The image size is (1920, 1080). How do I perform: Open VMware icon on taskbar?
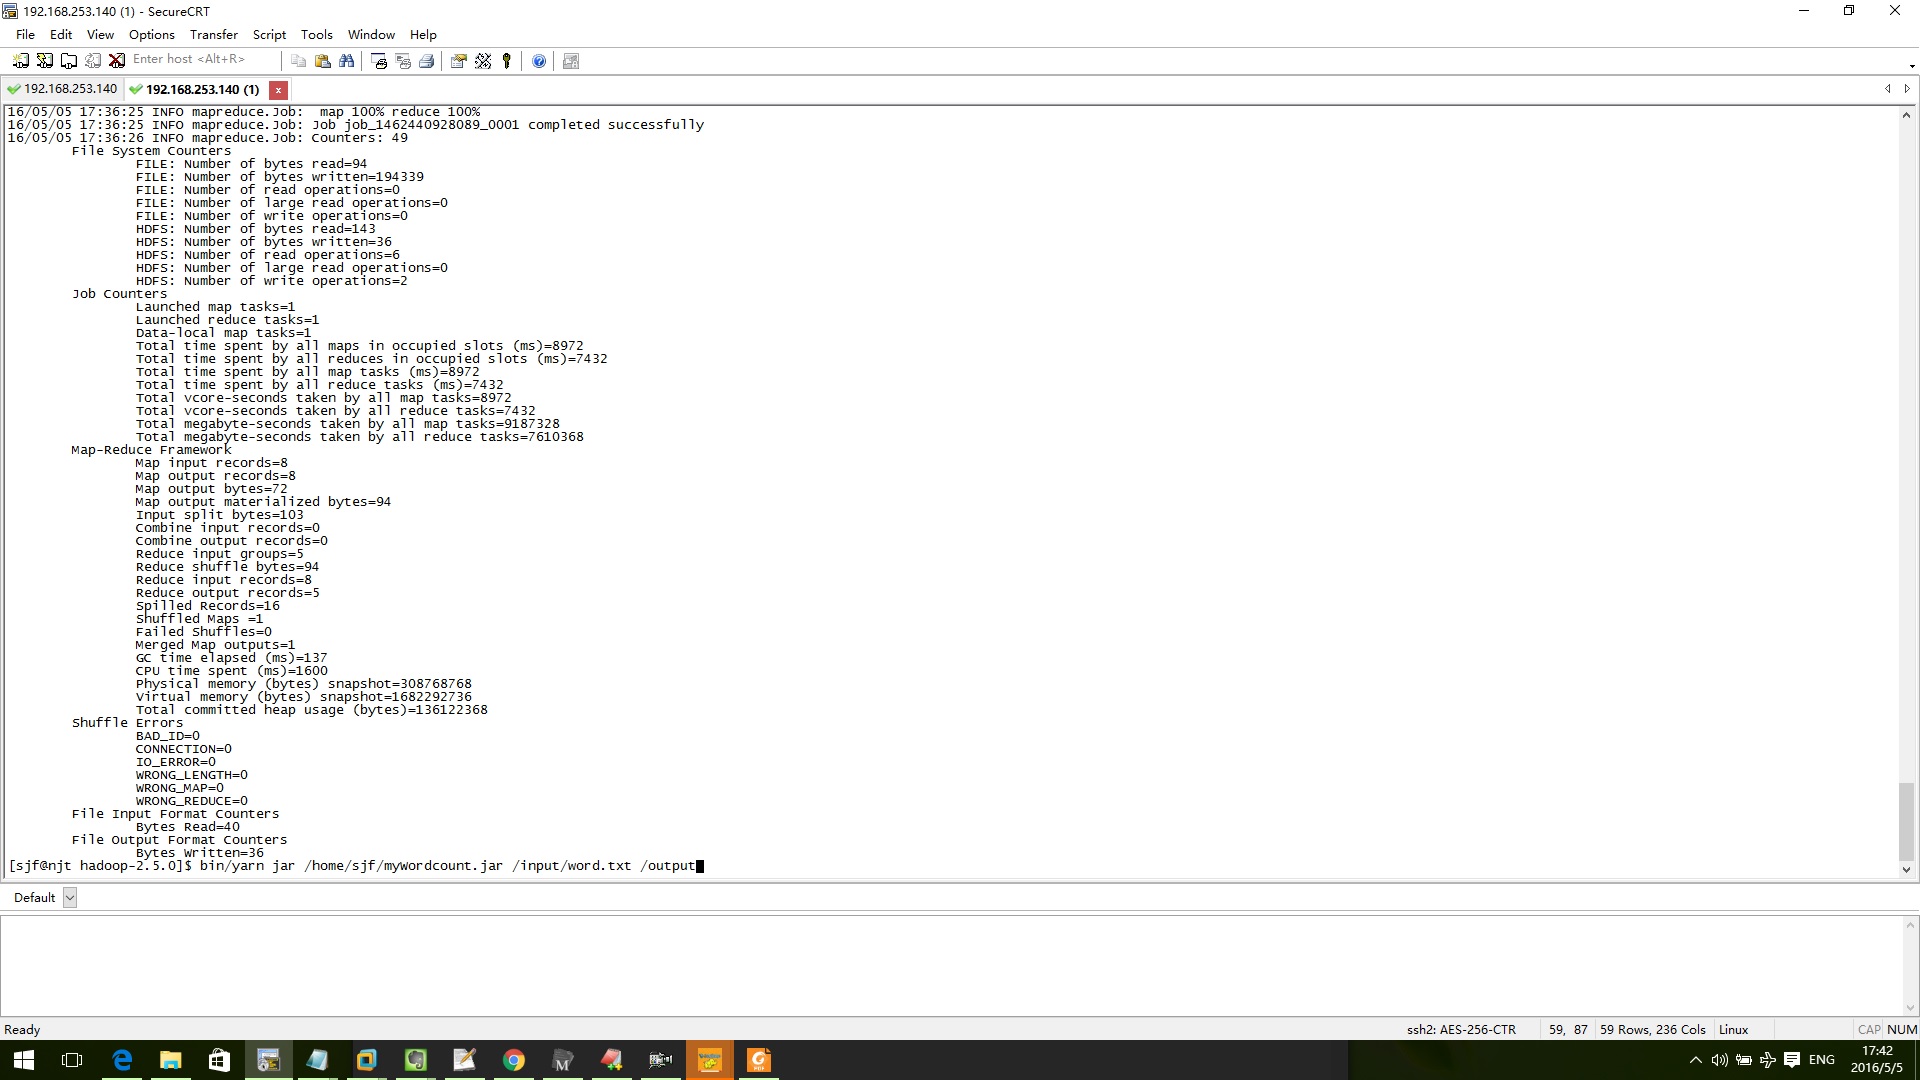coord(366,1060)
